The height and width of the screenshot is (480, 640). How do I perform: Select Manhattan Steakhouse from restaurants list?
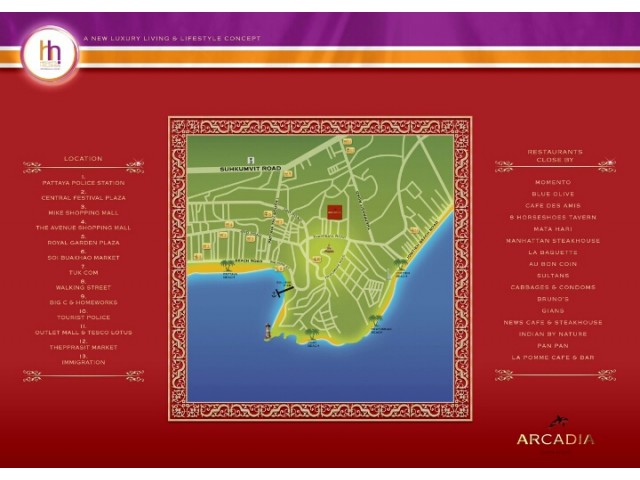552,240
